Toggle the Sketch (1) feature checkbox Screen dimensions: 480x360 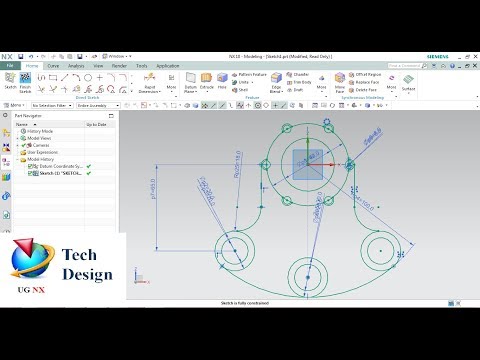coord(30,173)
